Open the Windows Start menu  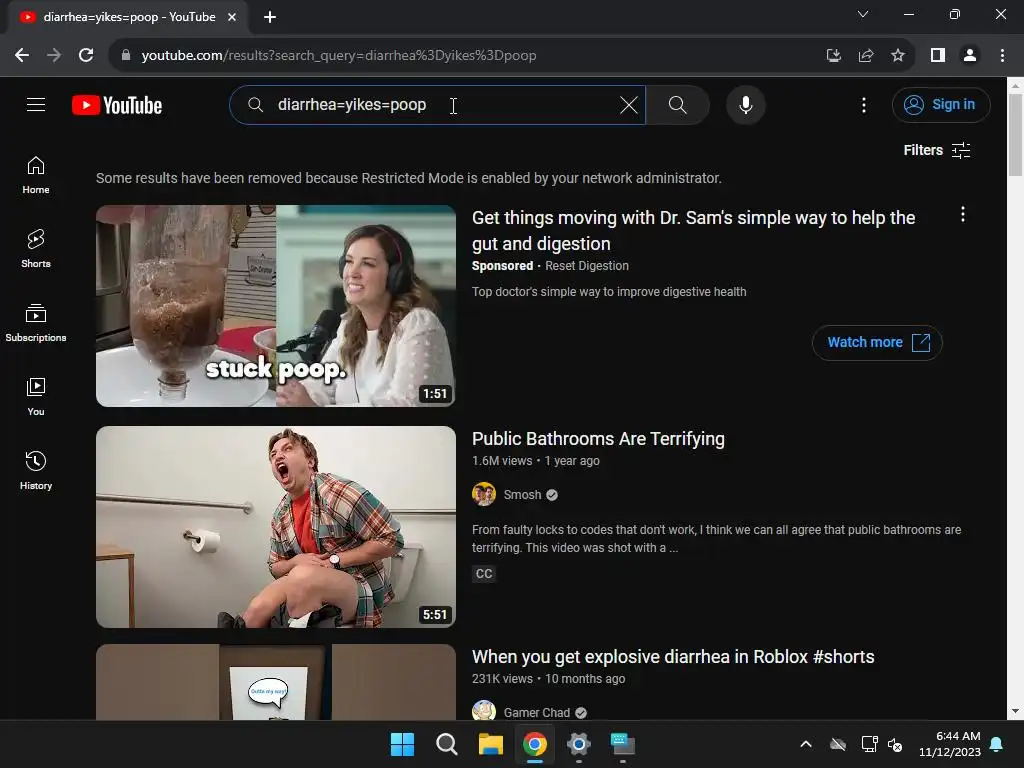402,744
